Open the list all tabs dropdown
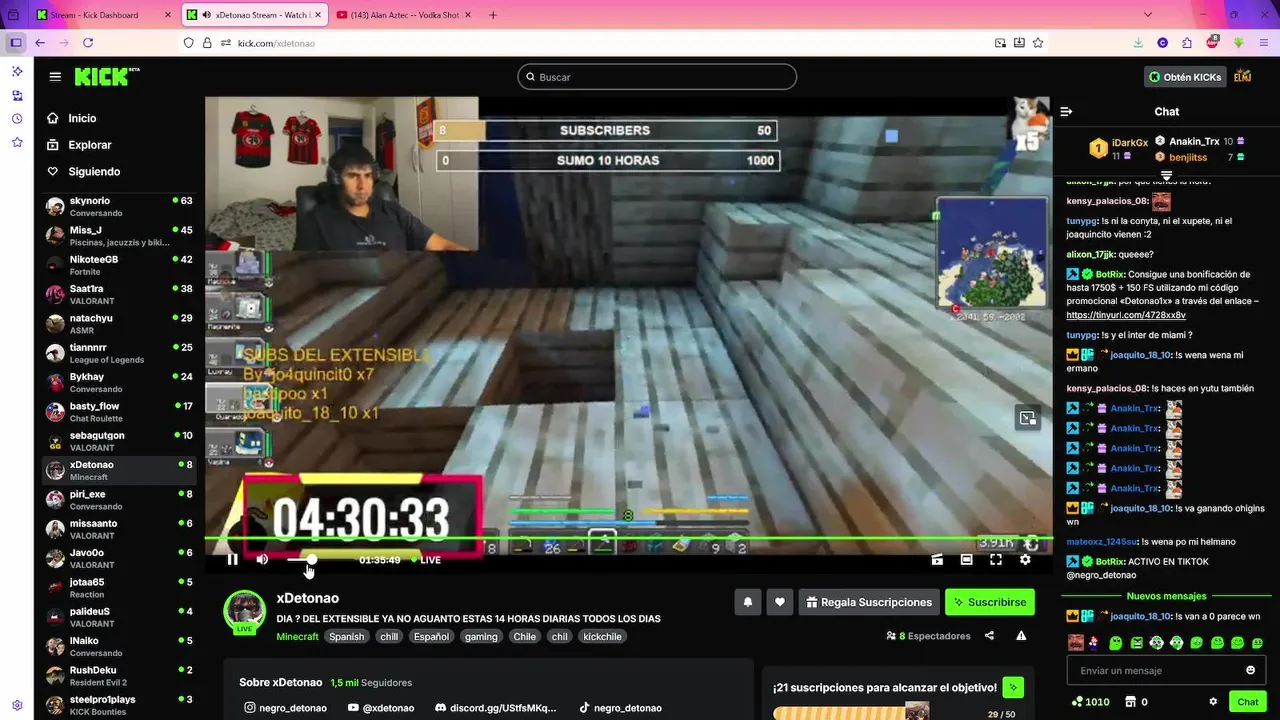Viewport: 1280px width, 720px height. point(1148,15)
